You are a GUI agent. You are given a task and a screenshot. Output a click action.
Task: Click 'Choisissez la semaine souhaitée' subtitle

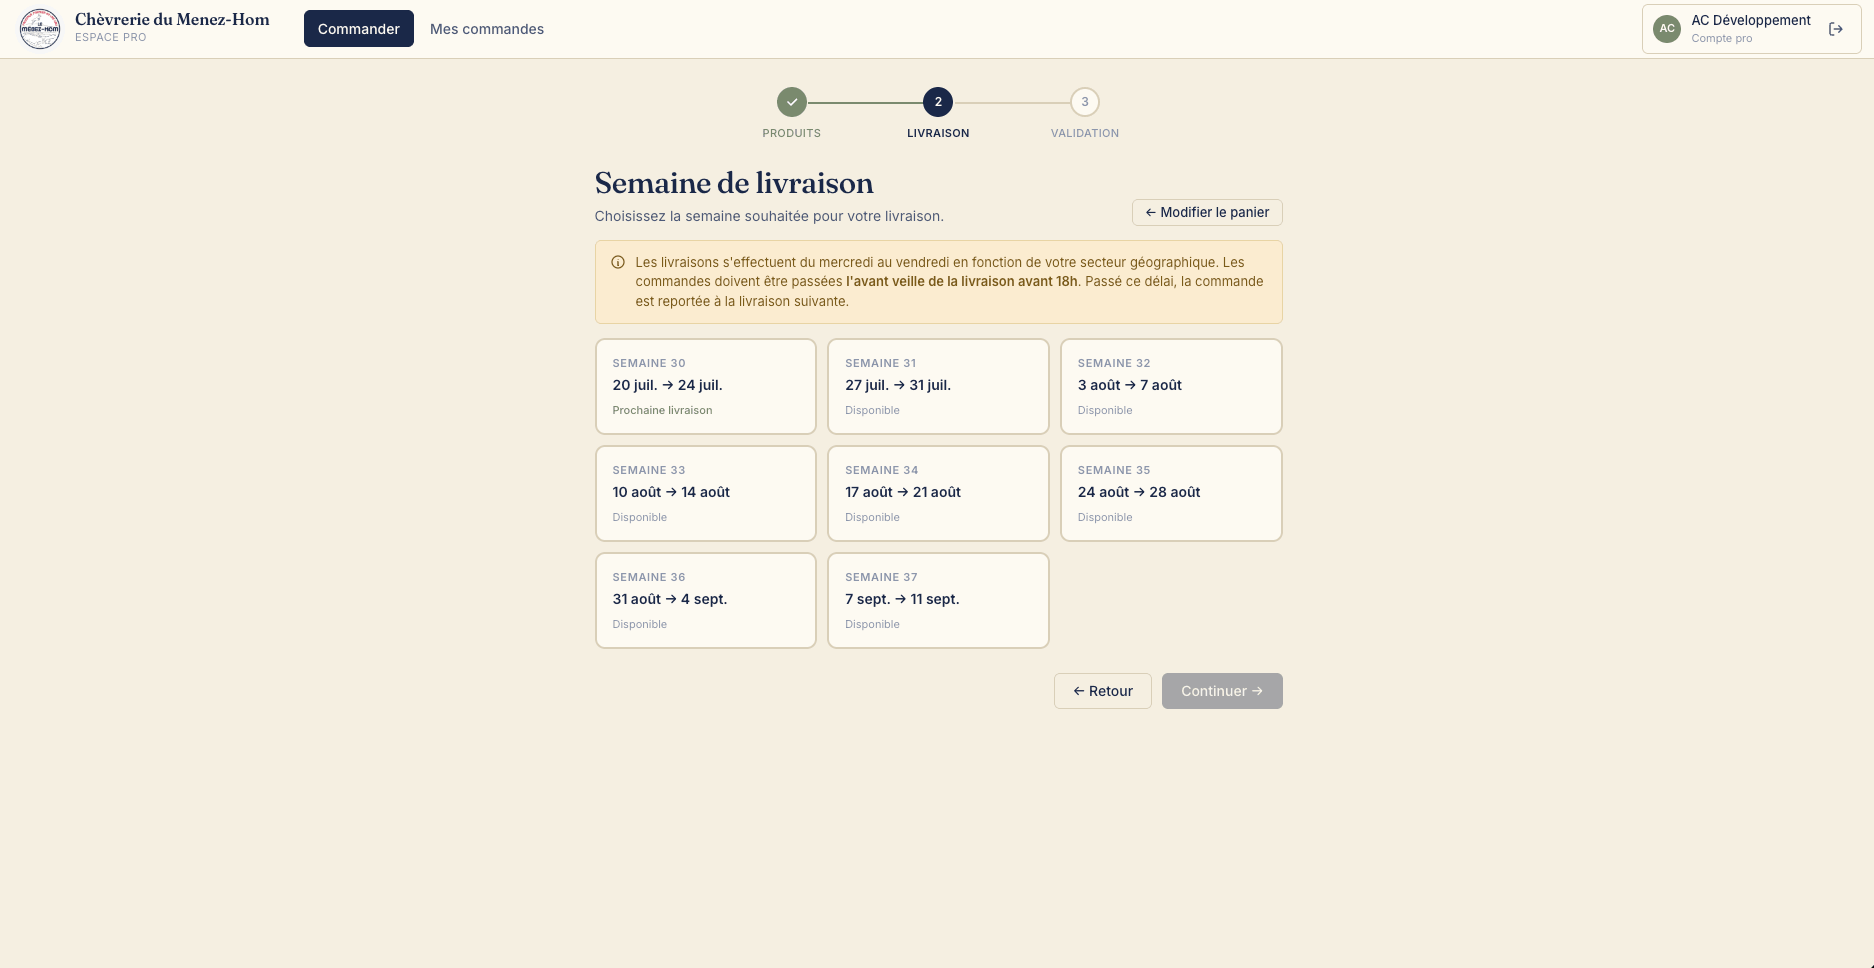pos(769,216)
